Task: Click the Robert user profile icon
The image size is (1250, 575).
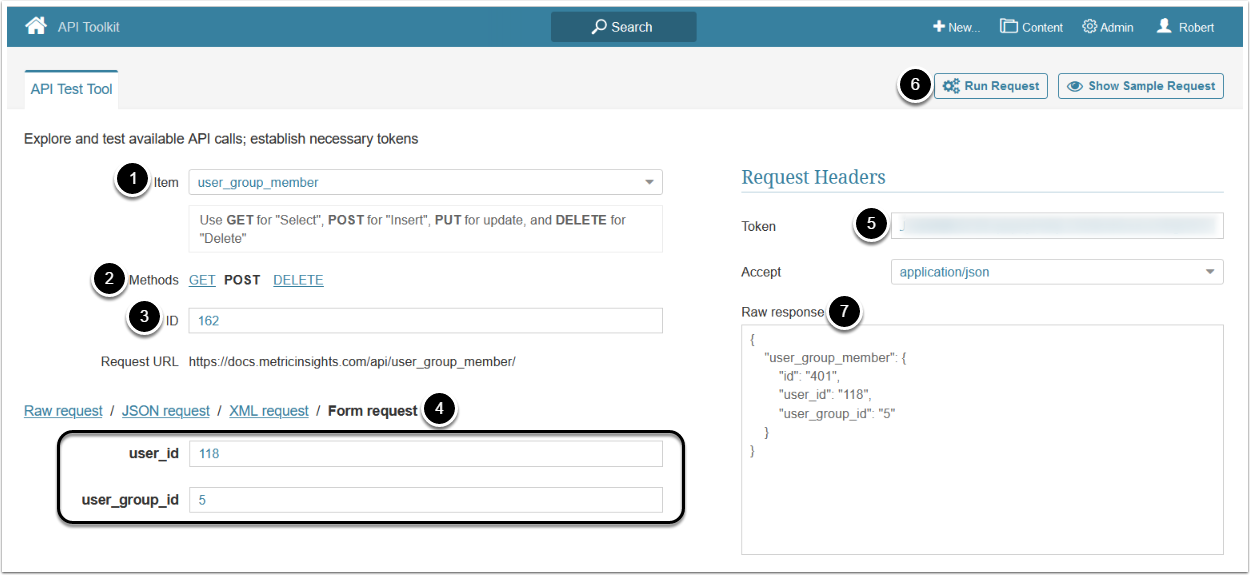Action: (x=1164, y=26)
